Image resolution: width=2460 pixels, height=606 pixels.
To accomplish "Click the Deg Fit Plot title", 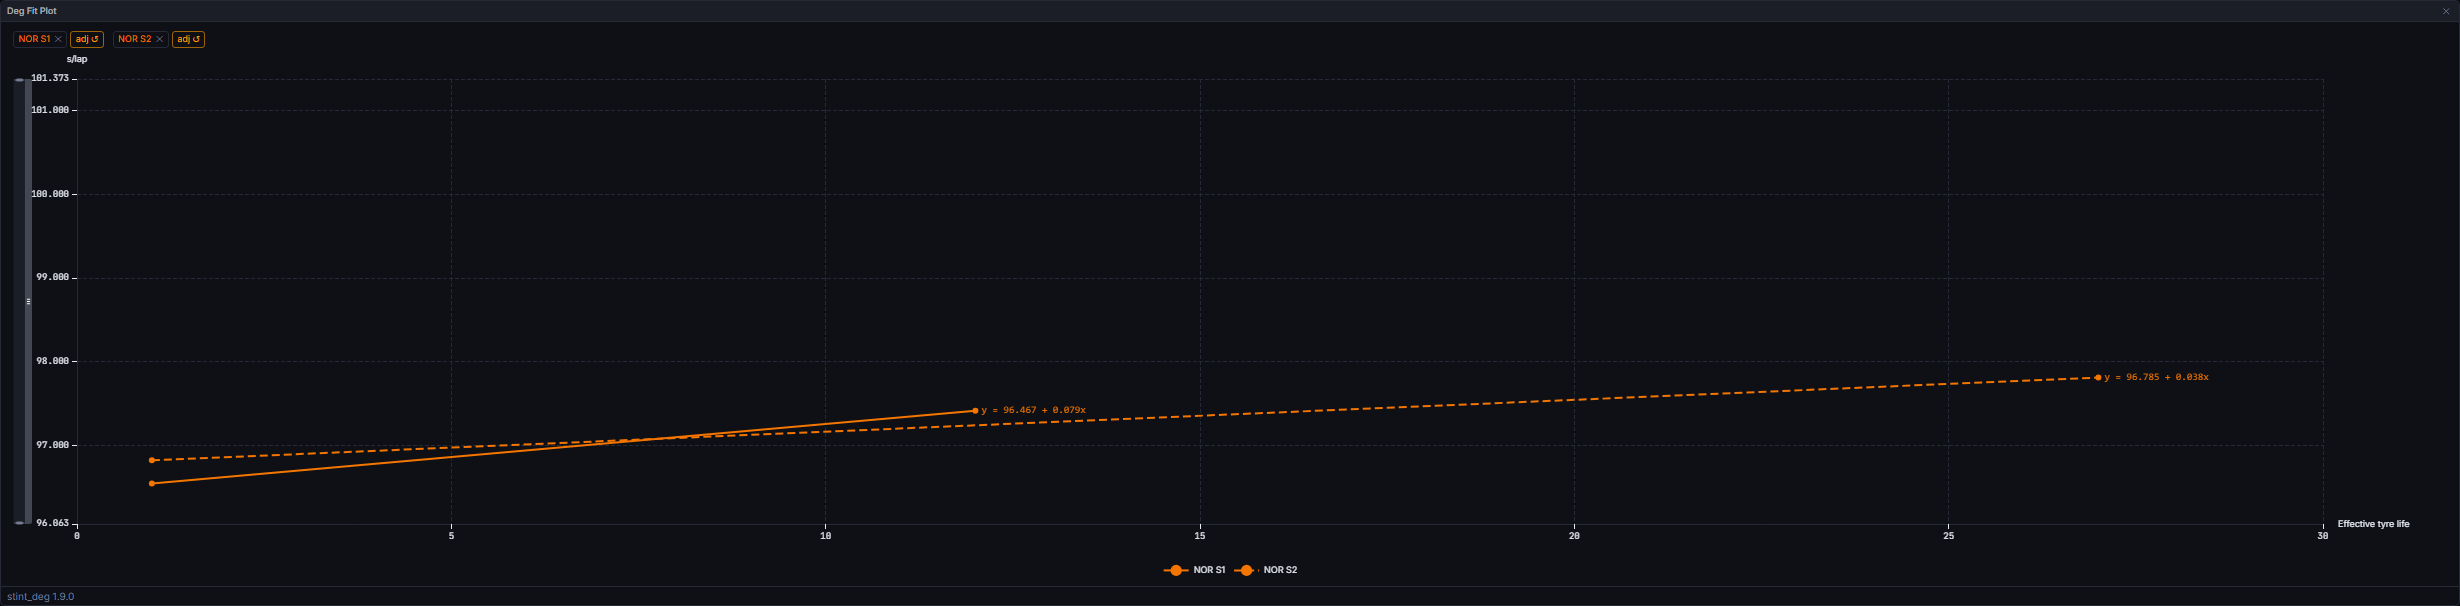I will click(32, 11).
